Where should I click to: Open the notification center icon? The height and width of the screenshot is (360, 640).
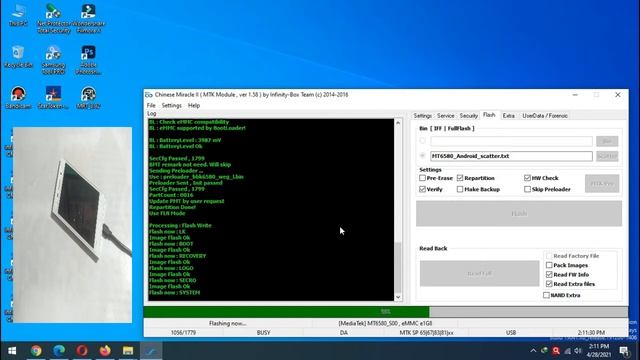tap(624, 351)
